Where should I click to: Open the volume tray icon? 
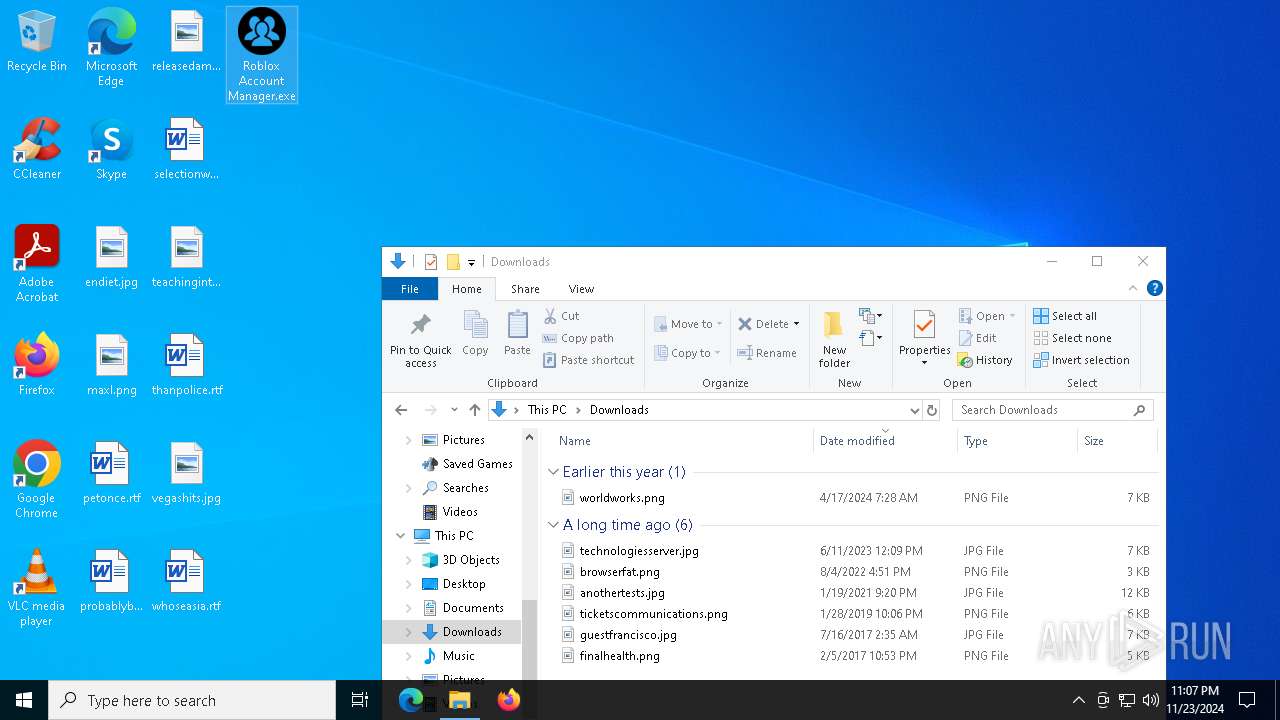[x=1151, y=700]
